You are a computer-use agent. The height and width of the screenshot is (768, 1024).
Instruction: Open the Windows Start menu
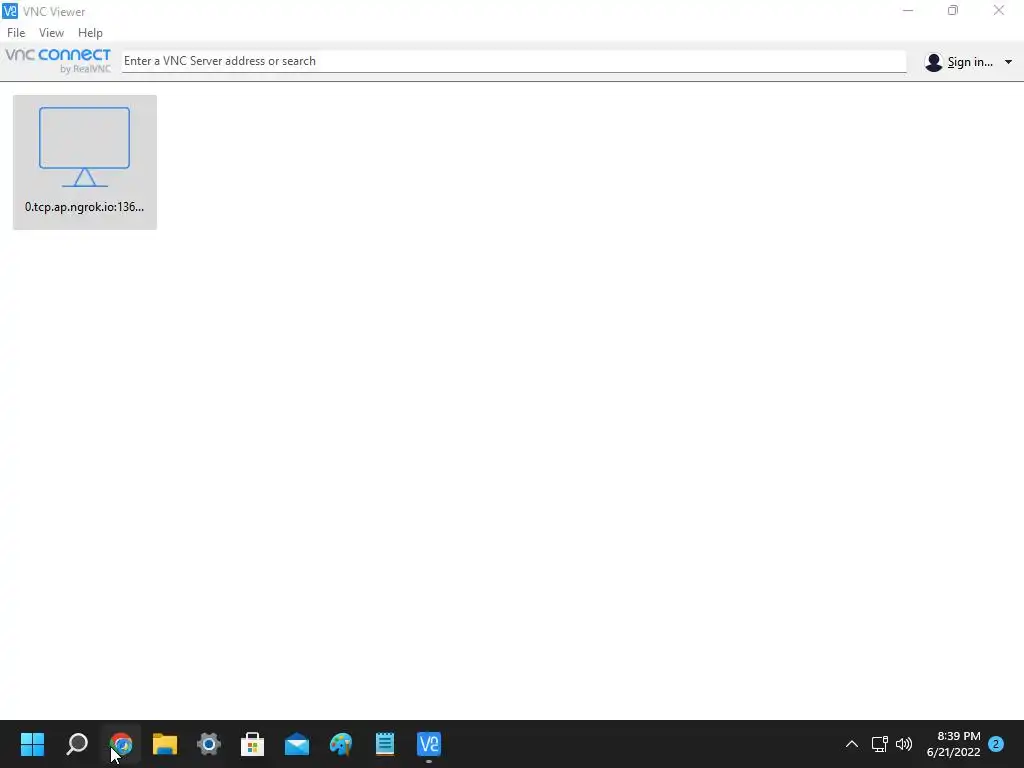click(x=32, y=744)
